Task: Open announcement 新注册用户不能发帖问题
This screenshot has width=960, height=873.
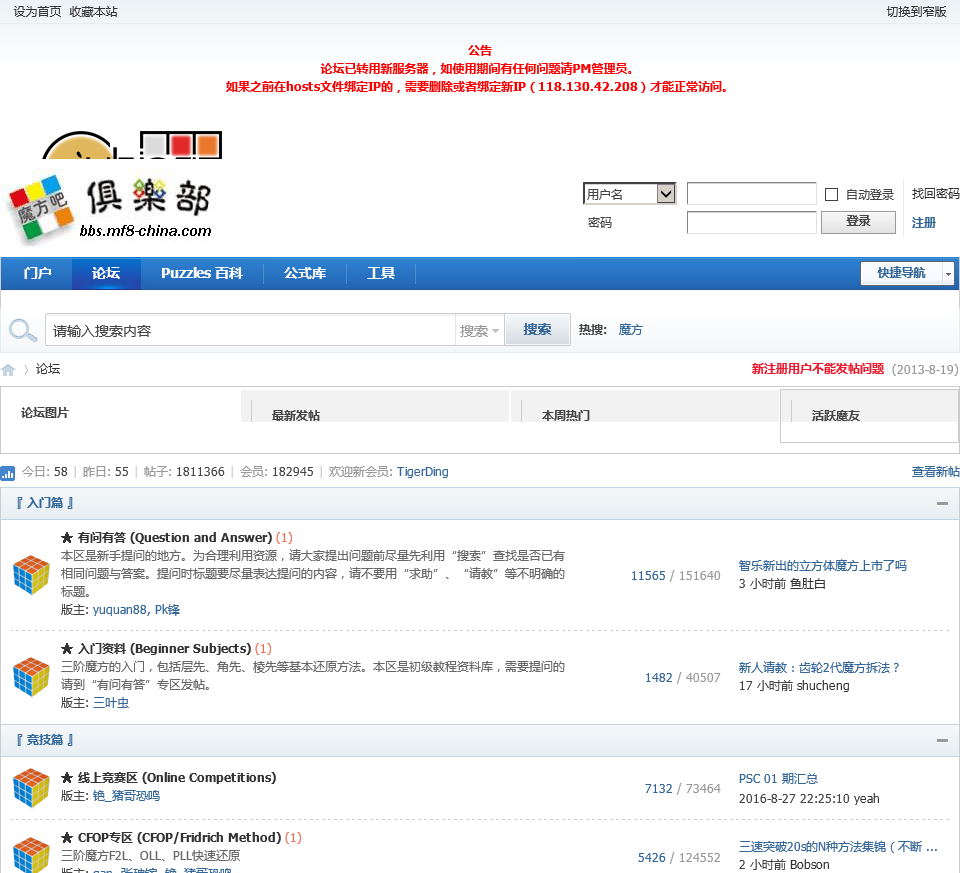Action: 817,369
